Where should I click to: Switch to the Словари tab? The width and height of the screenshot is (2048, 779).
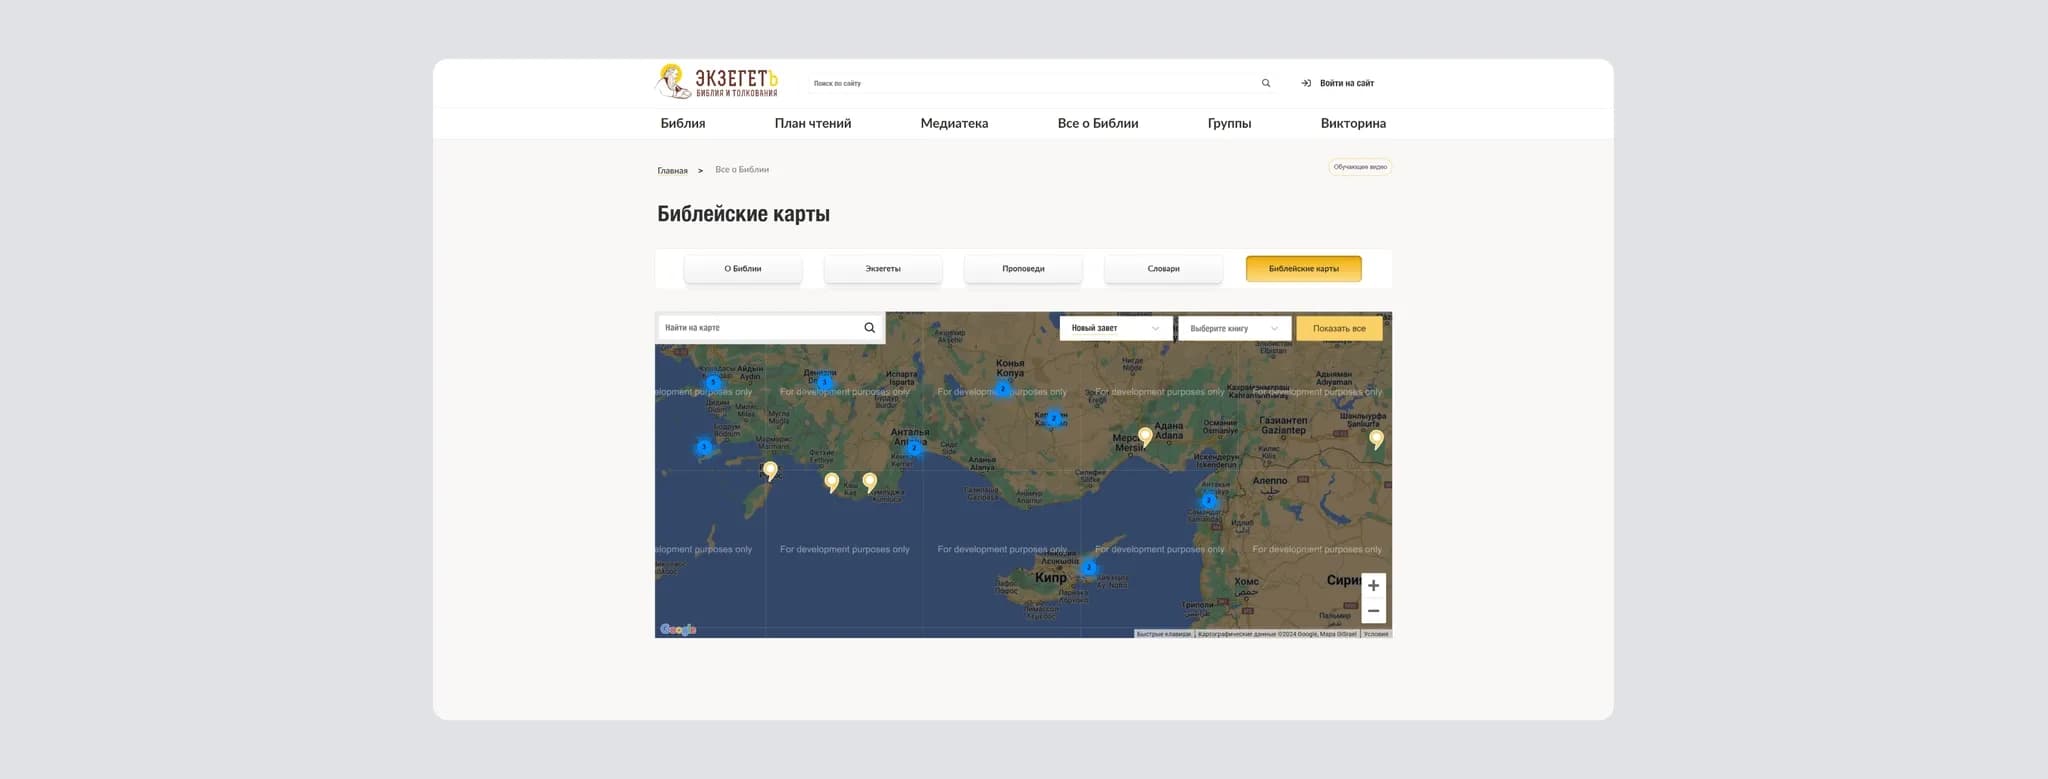[x=1163, y=269]
